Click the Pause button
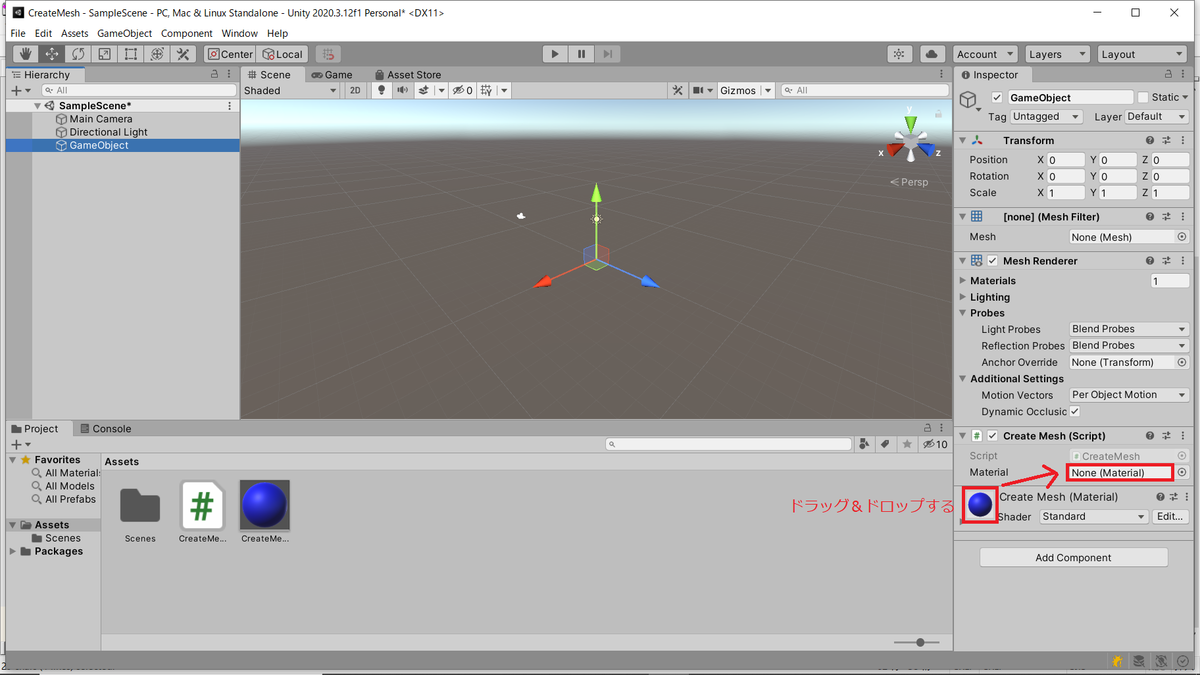Viewport: 1200px width, 675px height. [581, 54]
